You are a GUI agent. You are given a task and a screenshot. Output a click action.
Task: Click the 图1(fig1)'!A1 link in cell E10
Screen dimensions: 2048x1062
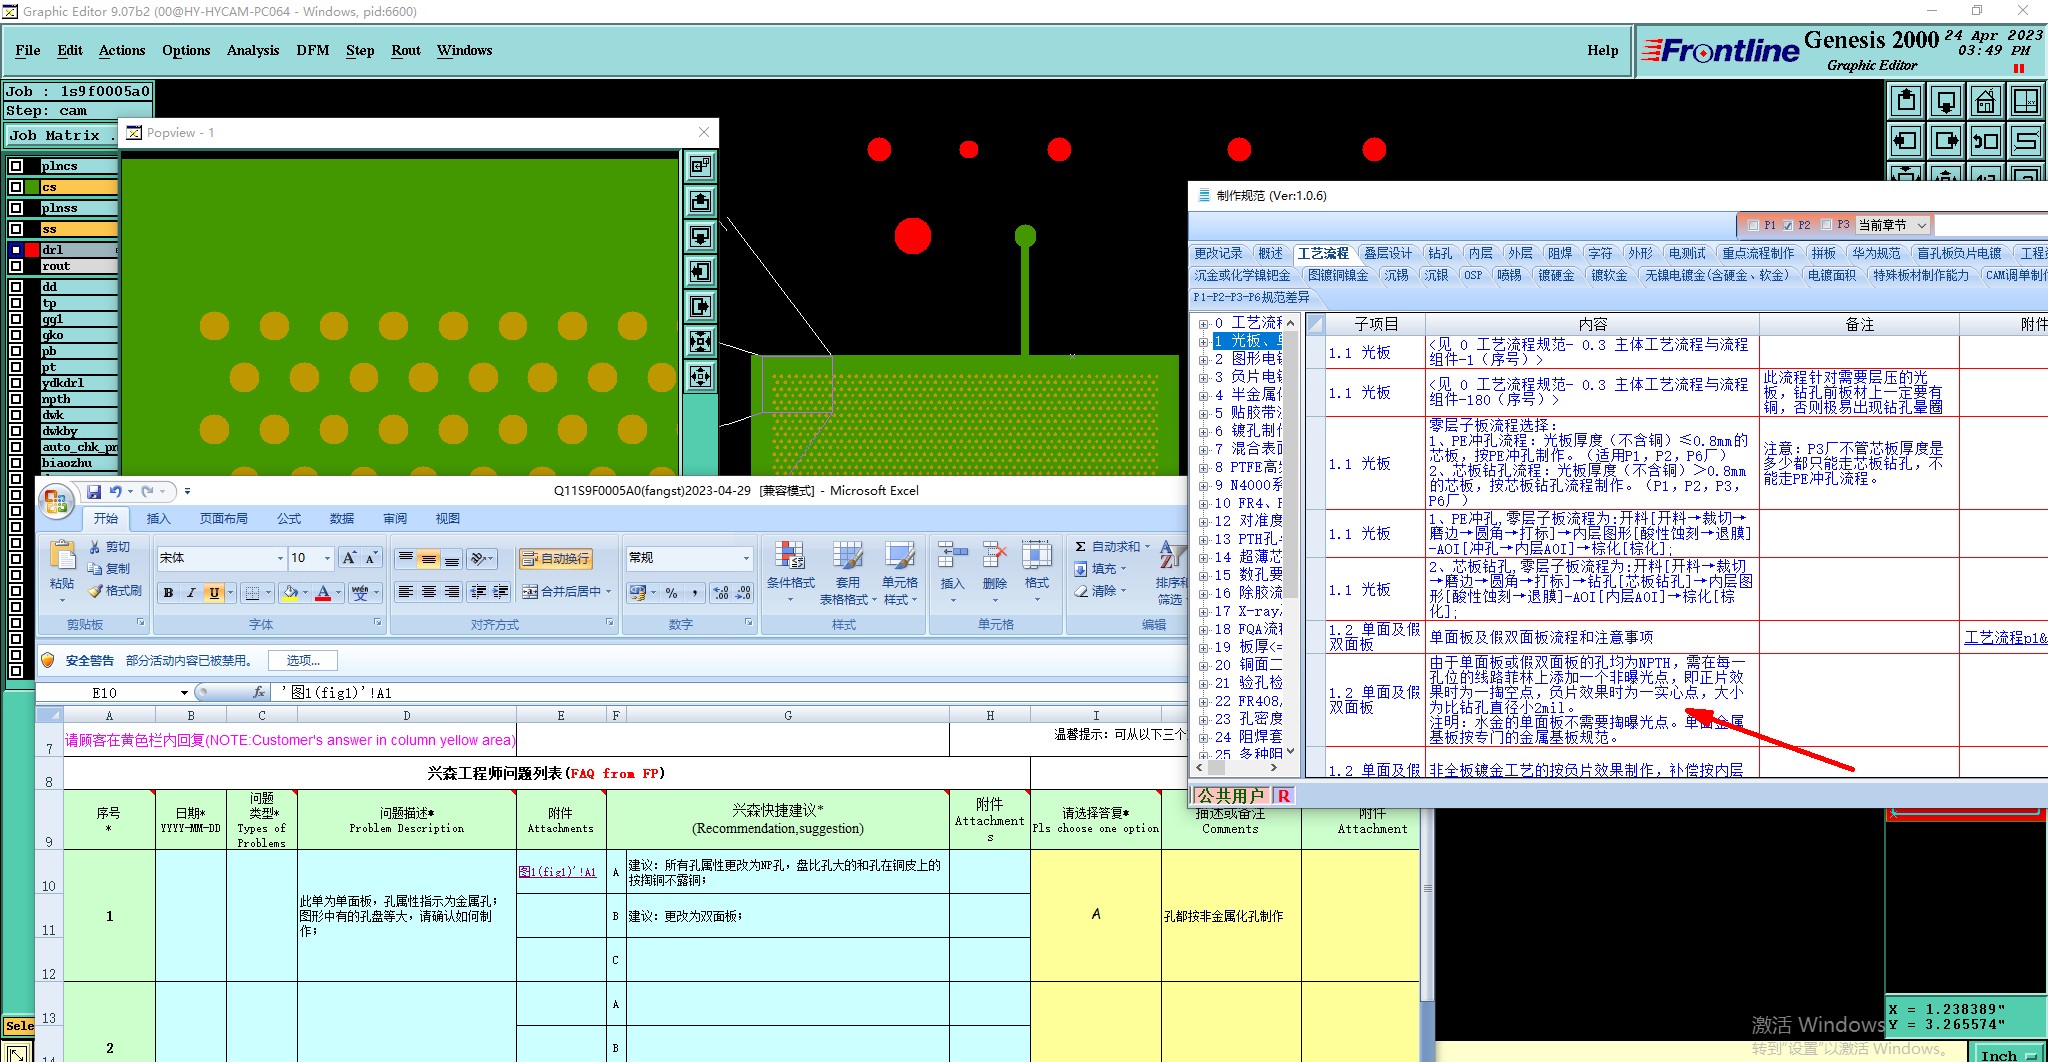pyautogui.click(x=557, y=872)
